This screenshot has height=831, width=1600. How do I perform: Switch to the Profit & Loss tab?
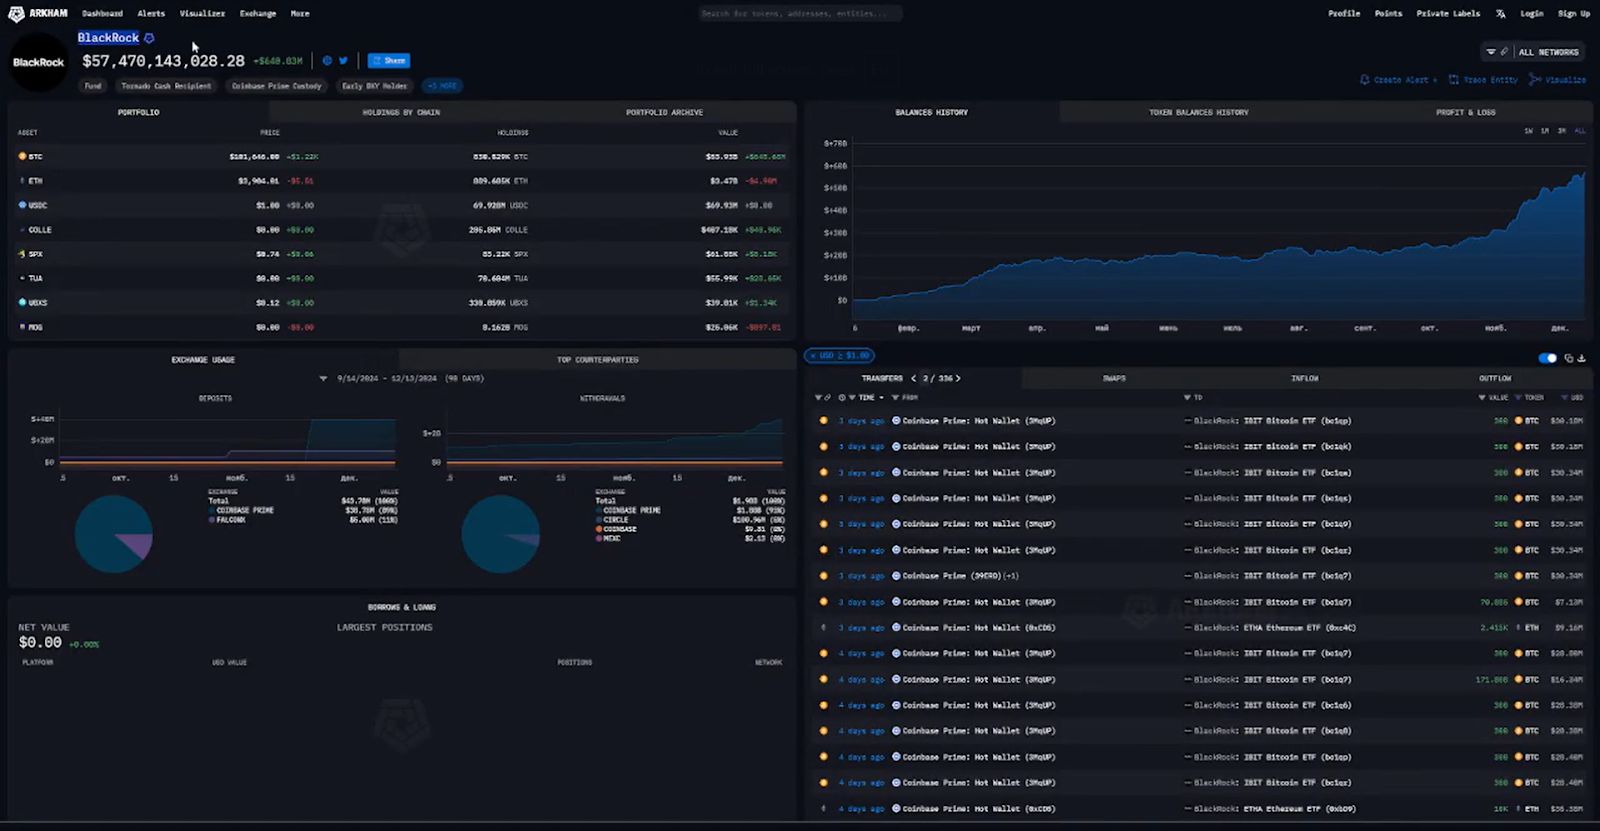click(1465, 112)
